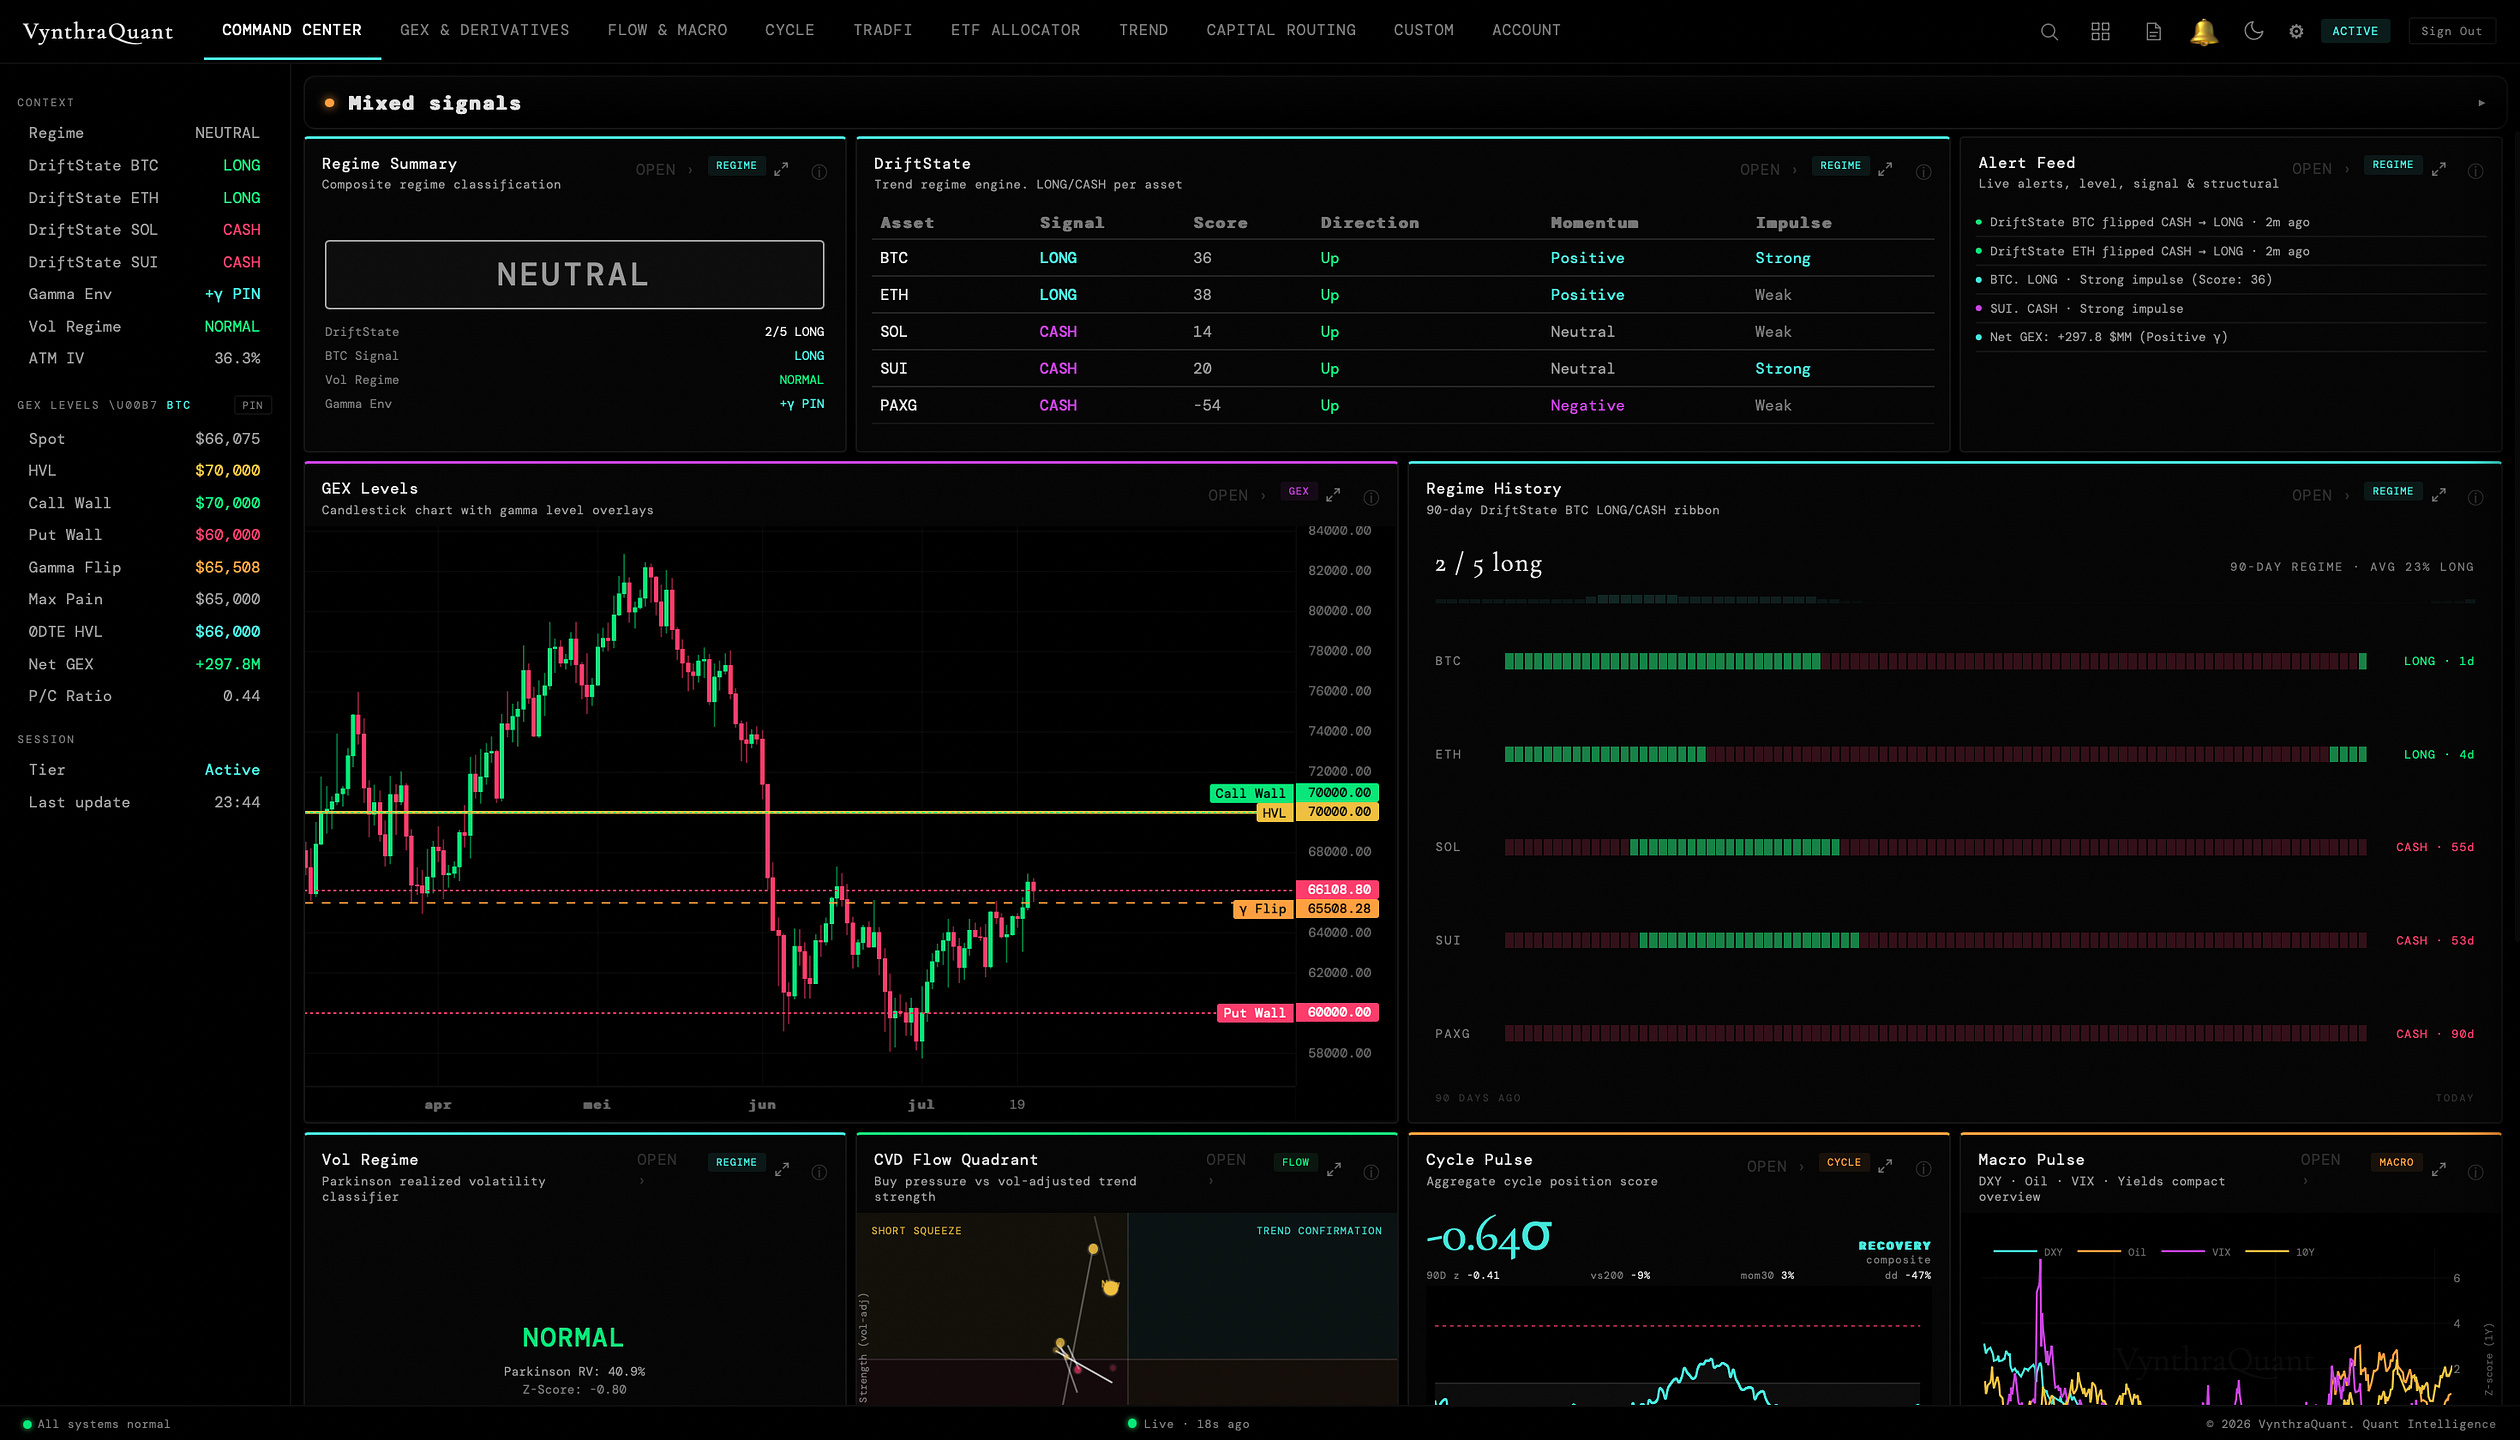Click the BTC regime history ribbon
The height and width of the screenshot is (1440, 2520).
1935,661
